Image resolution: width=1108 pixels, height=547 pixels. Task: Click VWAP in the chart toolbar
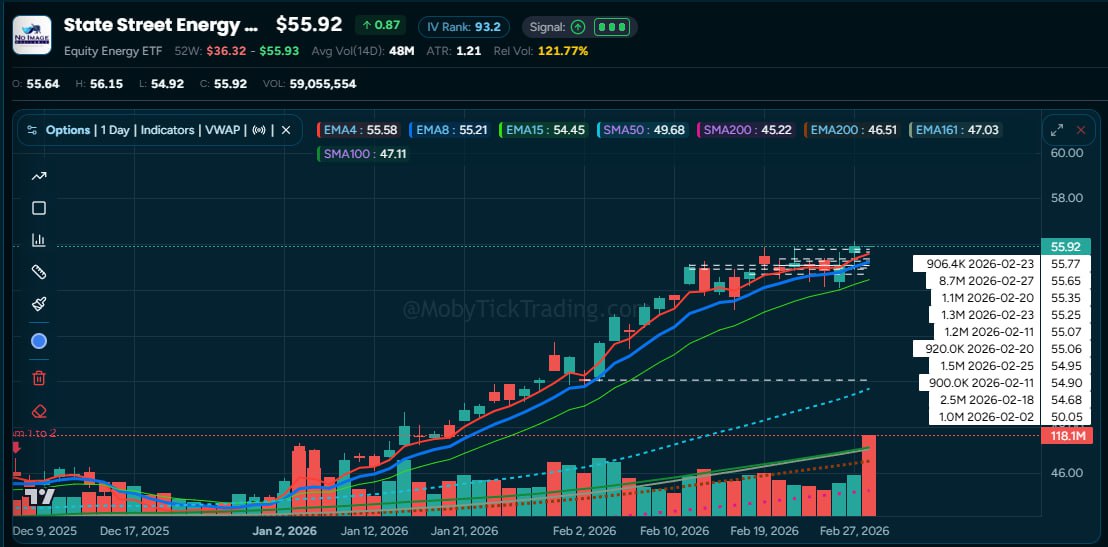pyautogui.click(x=223, y=130)
